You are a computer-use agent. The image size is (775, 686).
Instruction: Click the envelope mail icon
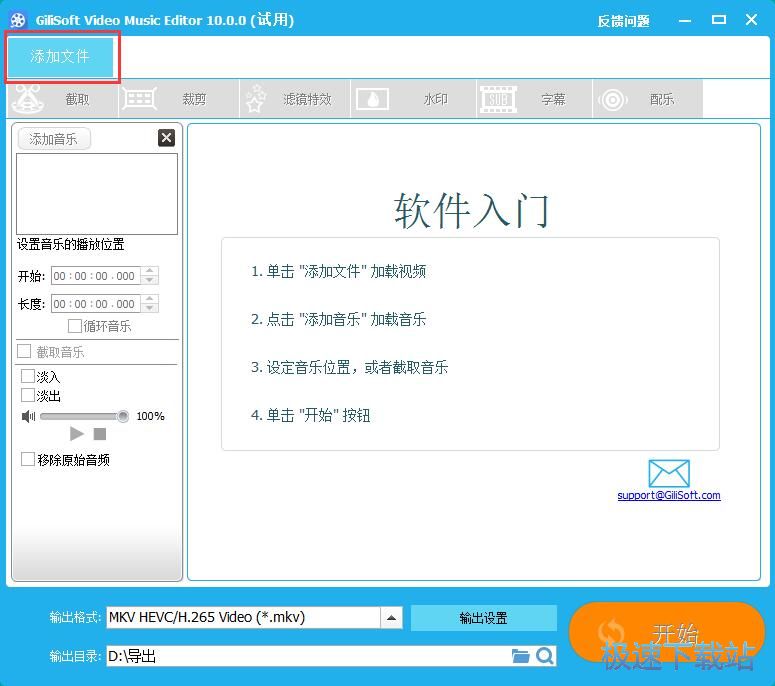click(x=669, y=473)
